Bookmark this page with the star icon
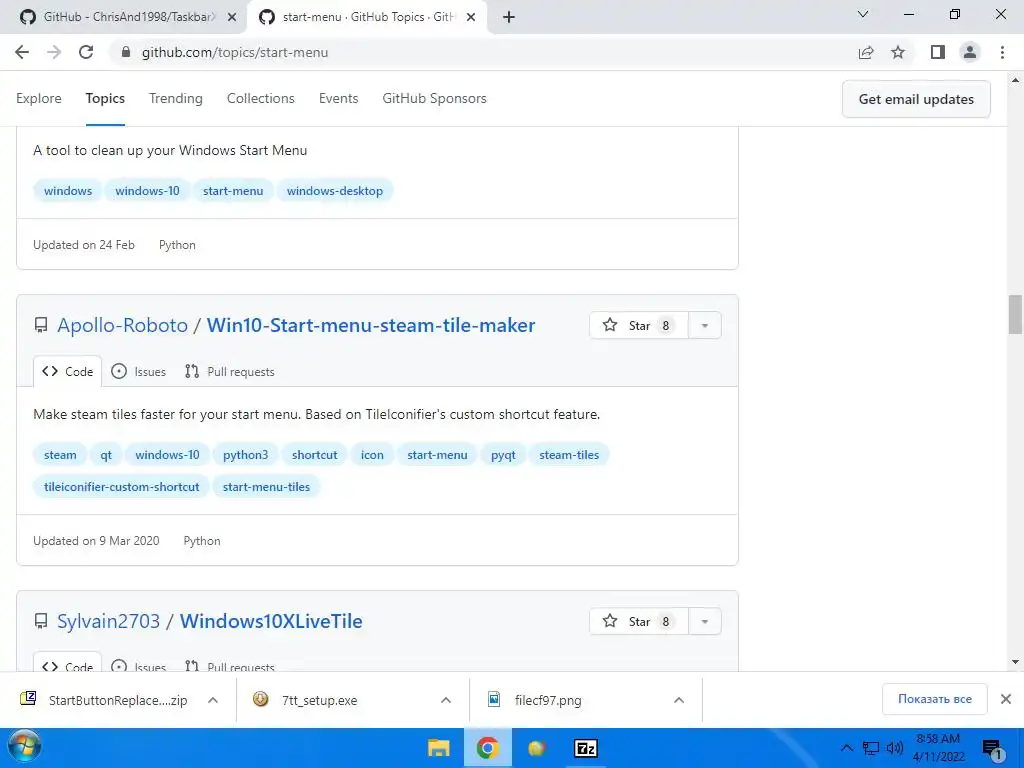The image size is (1024, 768). tap(898, 52)
